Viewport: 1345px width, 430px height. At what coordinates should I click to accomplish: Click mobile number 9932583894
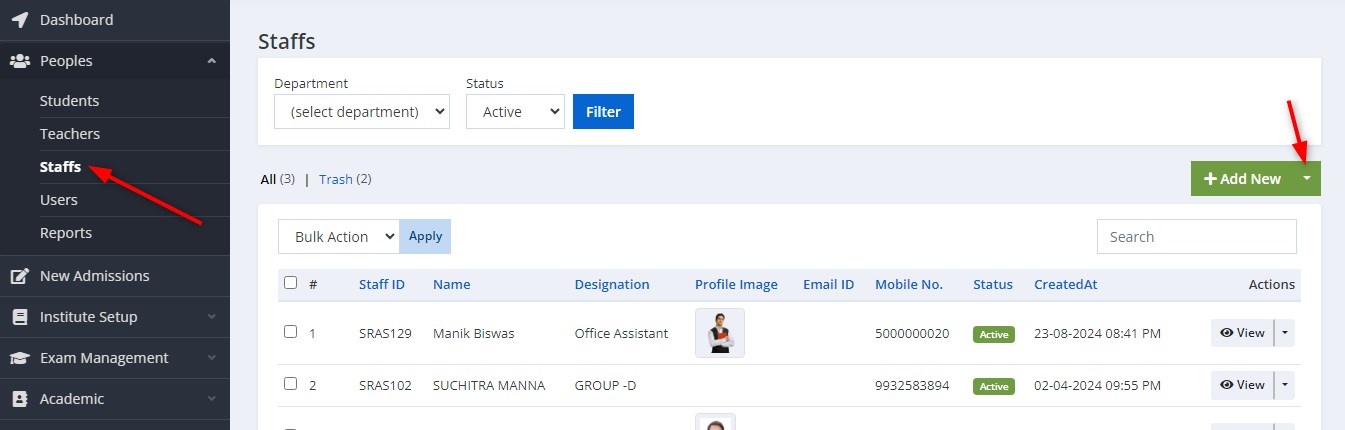click(912, 385)
